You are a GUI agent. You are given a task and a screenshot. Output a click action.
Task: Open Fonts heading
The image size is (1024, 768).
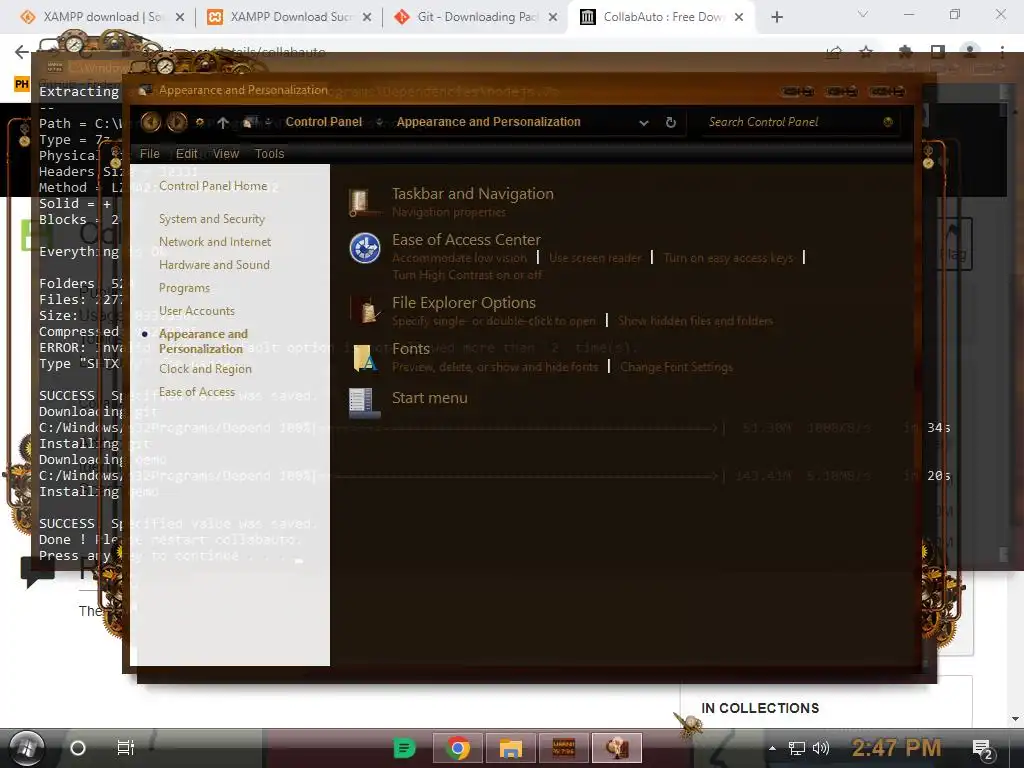tap(411, 349)
